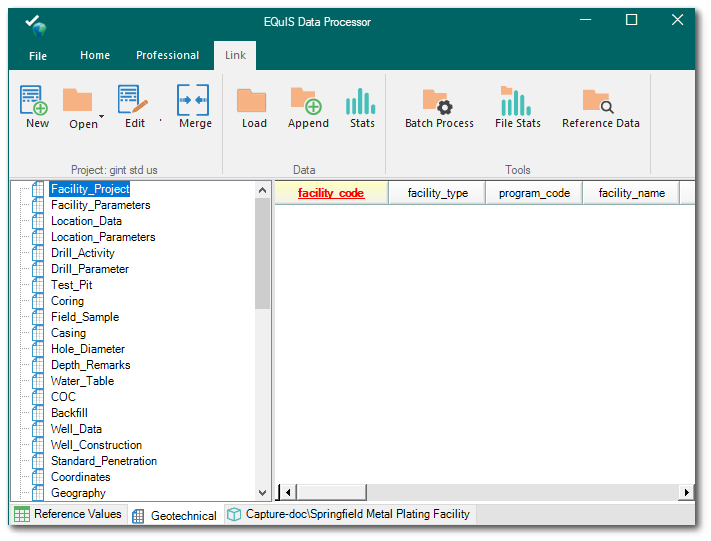711x541 pixels.
Task: Open the File menu
Action: click(38, 56)
